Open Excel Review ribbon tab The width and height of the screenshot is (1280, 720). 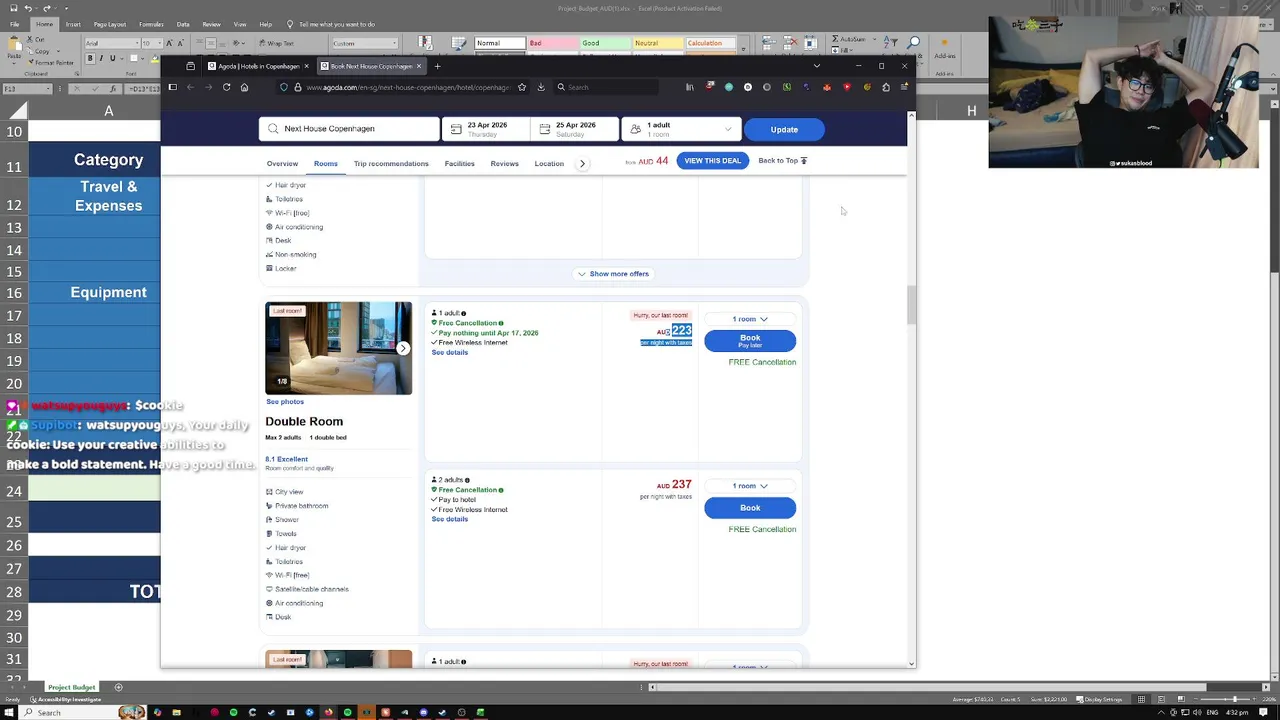tap(211, 24)
